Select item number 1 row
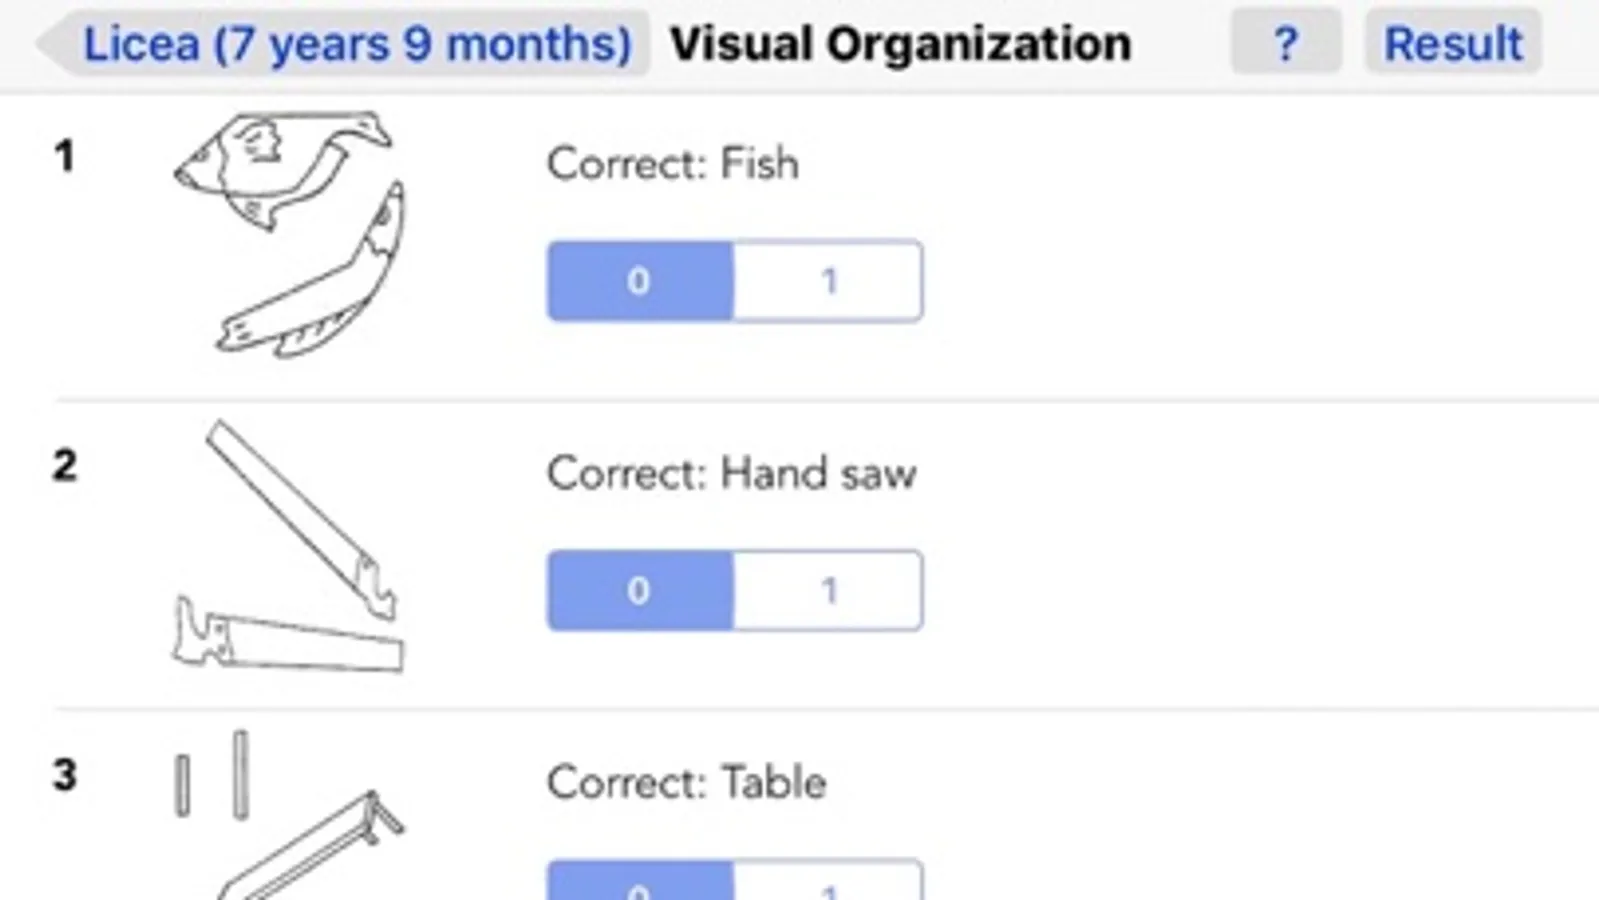The width and height of the screenshot is (1599, 900). pos(65,156)
